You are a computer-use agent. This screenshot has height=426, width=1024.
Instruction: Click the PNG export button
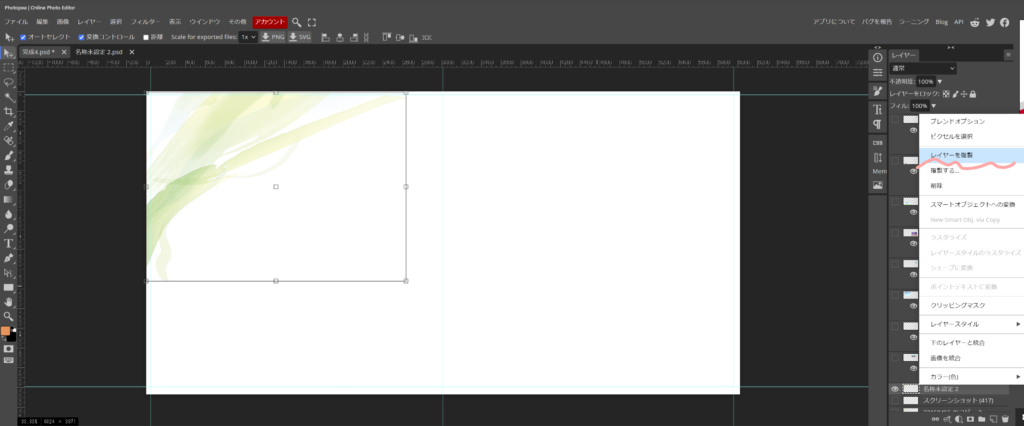(x=272, y=37)
